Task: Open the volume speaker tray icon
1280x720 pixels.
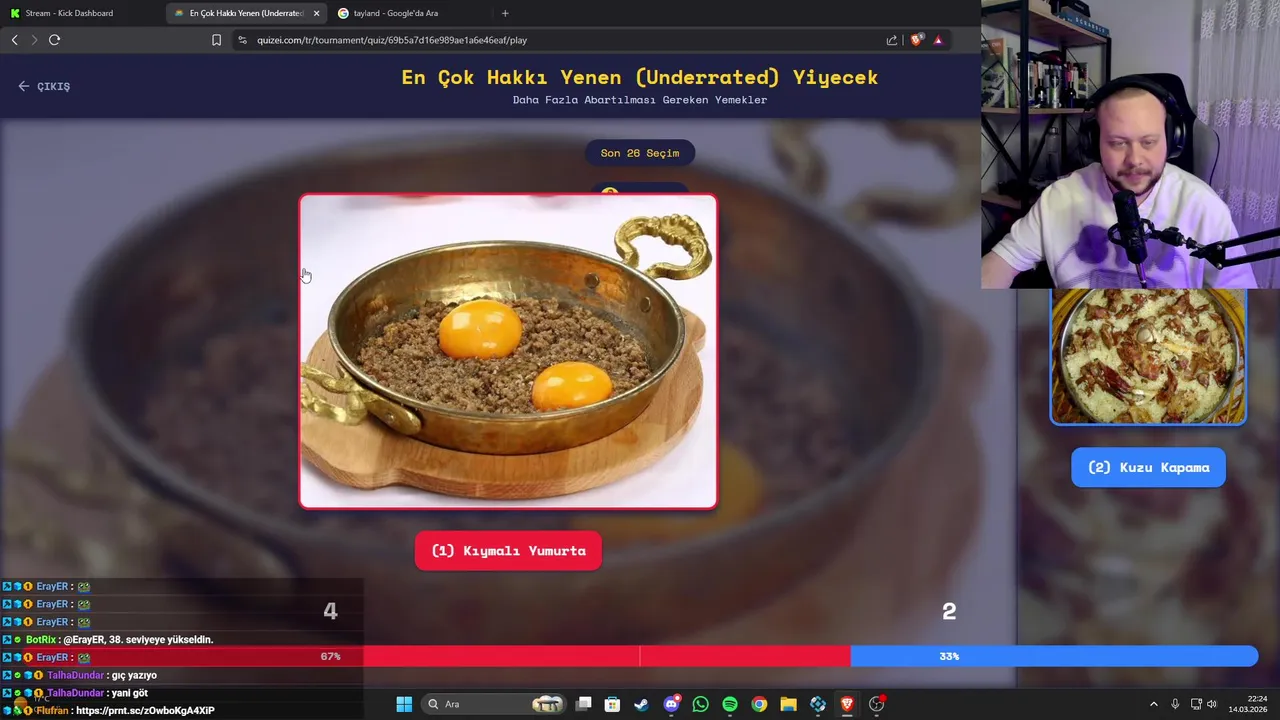Action: (x=1211, y=704)
